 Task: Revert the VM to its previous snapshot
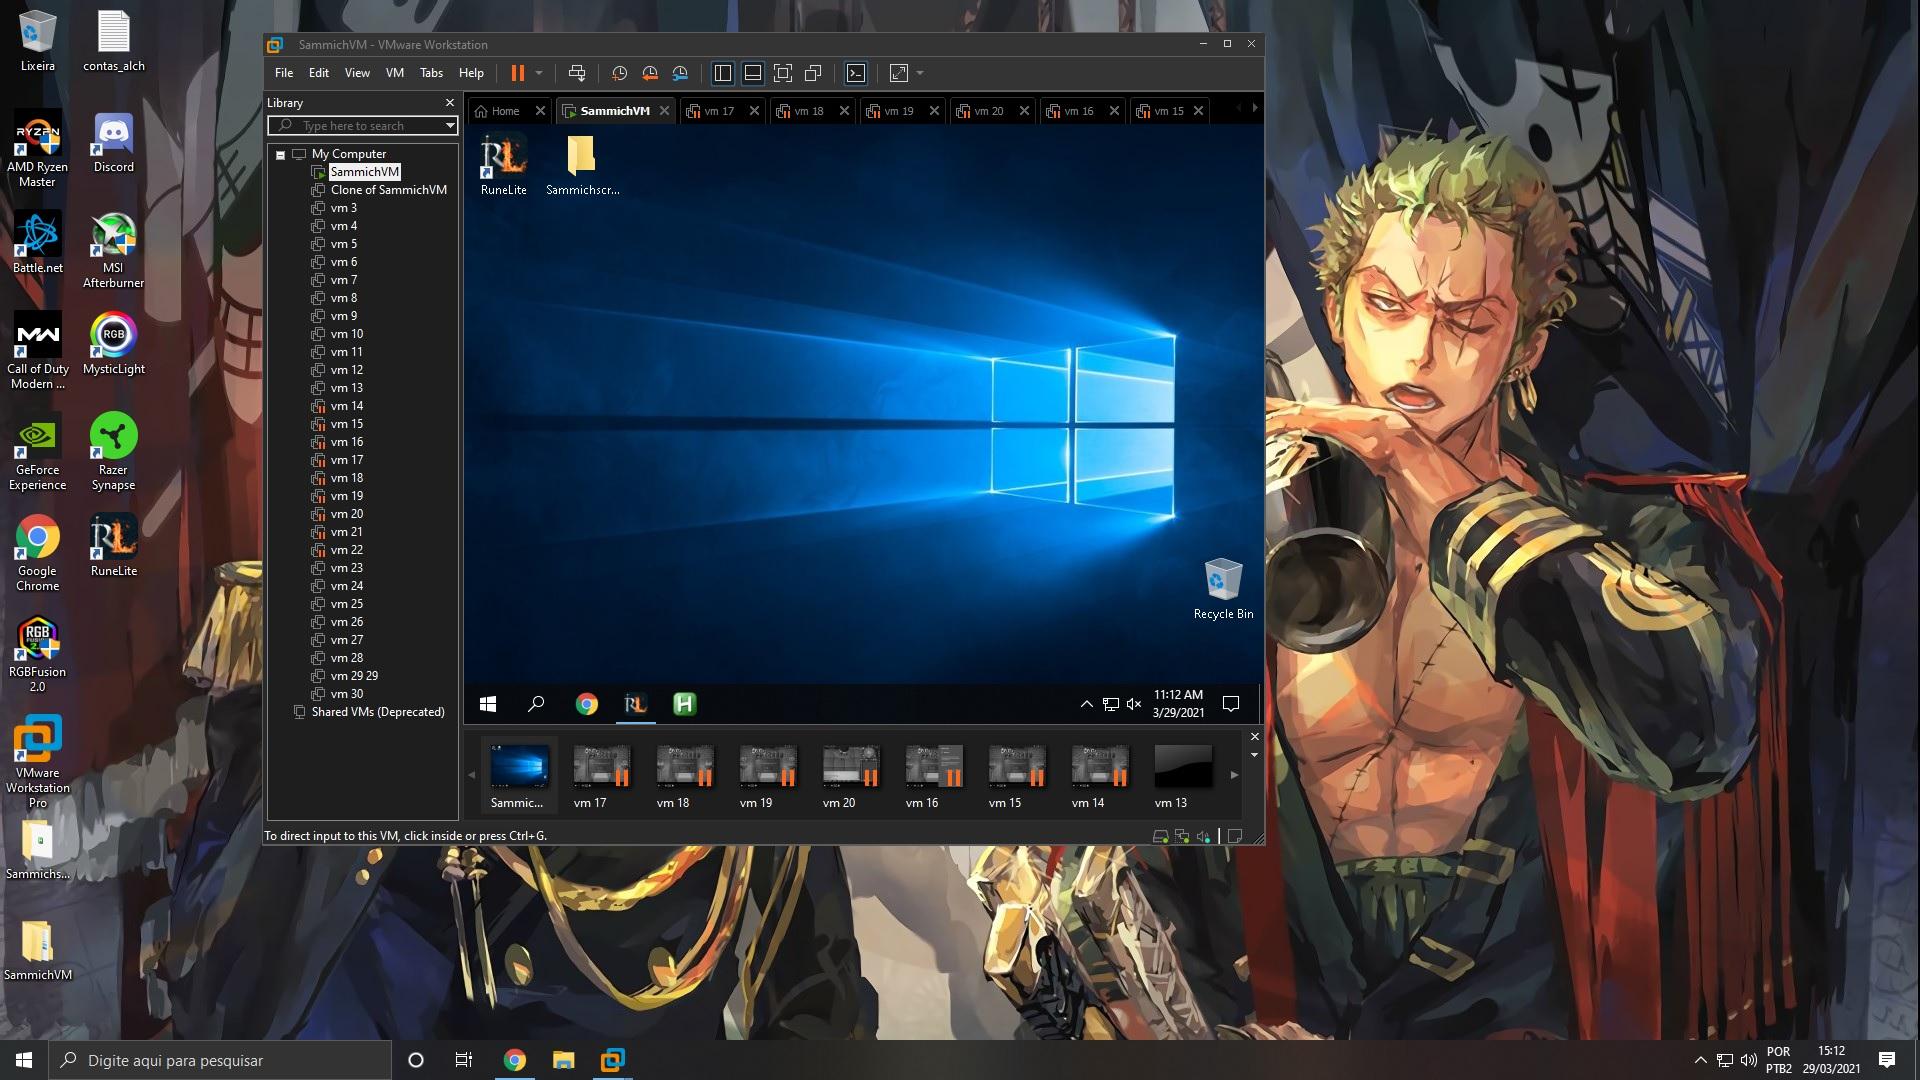[650, 73]
